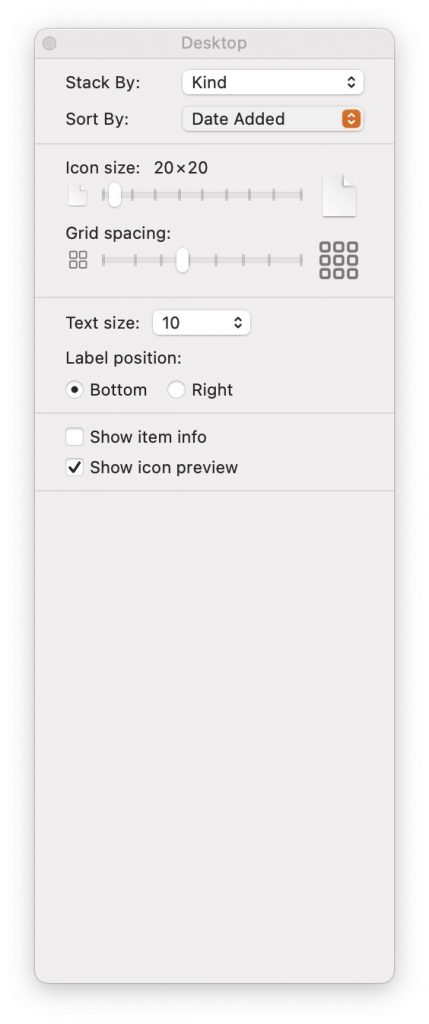
Task: Click the tight grid icon next to grid spacing
Action: click(x=78, y=260)
